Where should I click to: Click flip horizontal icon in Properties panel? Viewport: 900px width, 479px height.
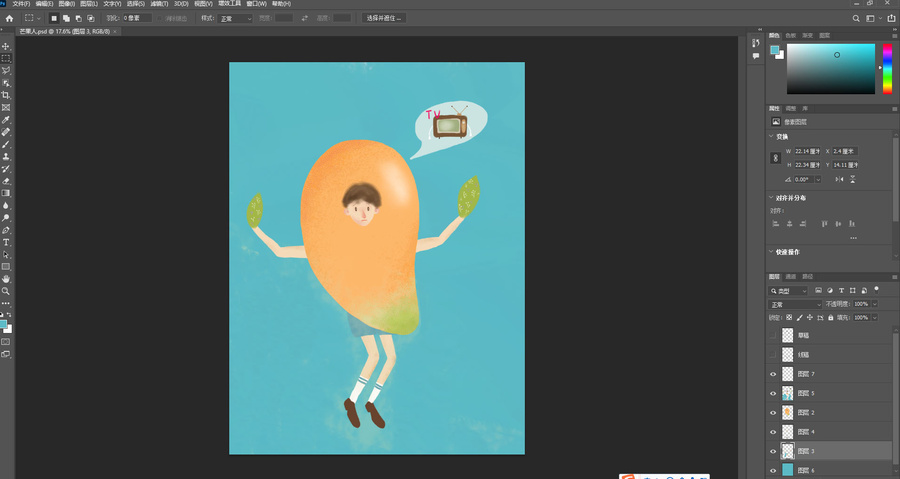[x=839, y=180]
